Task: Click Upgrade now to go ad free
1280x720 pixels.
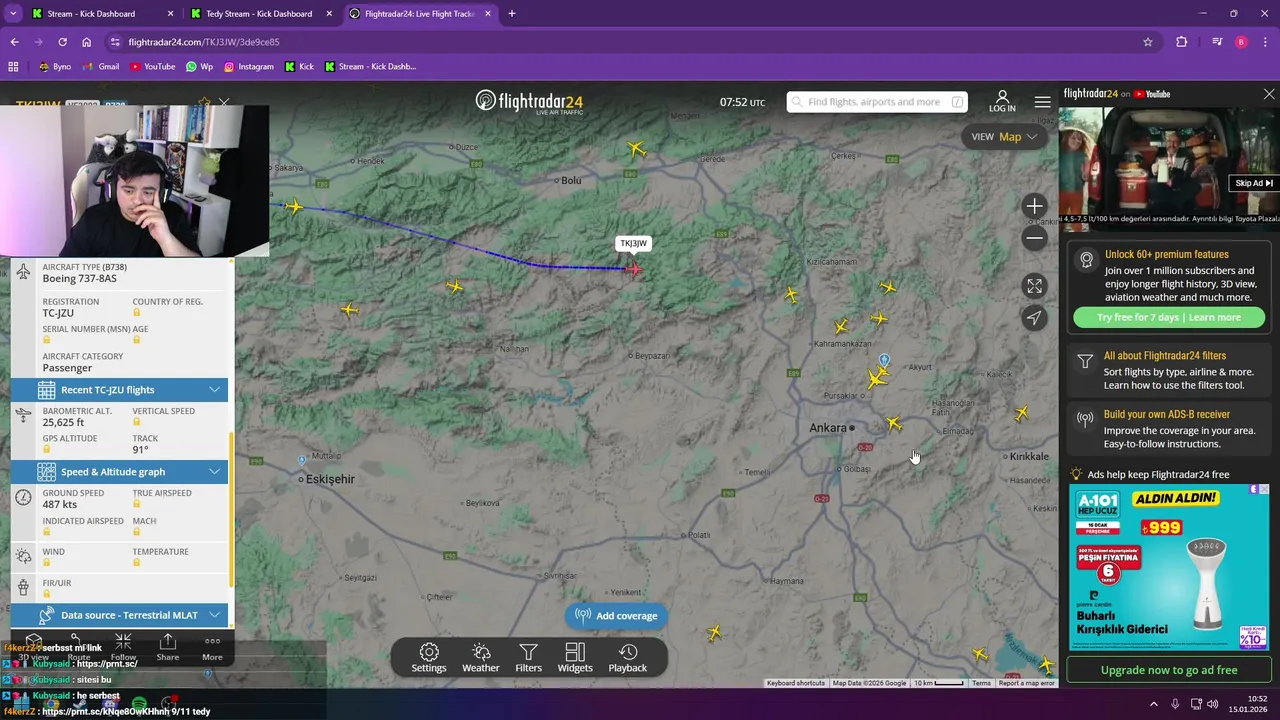Action: (x=1169, y=670)
